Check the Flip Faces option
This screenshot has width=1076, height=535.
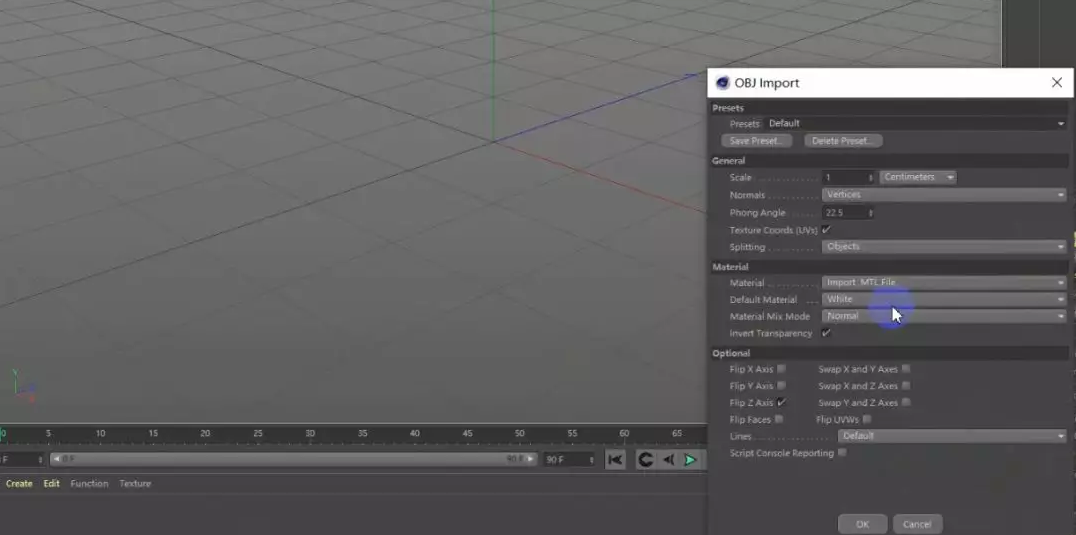(x=779, y=419)
